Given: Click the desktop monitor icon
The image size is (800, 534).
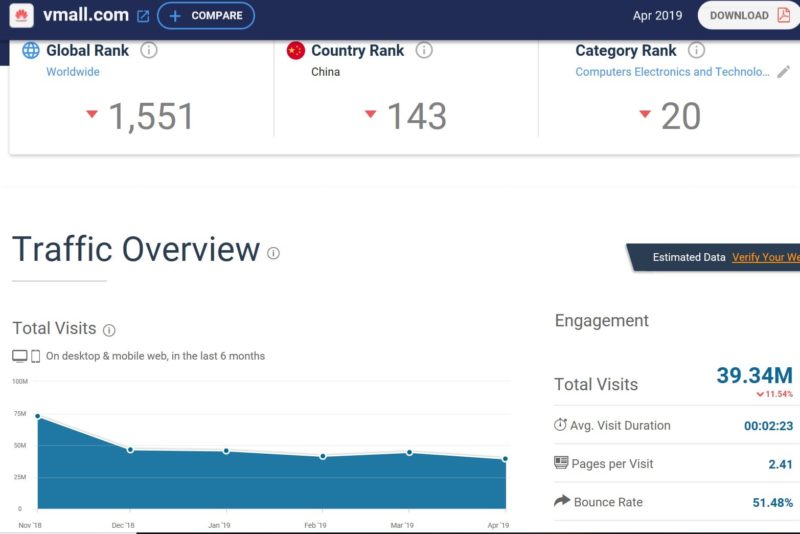Looking at the screenshot, I should [20, 356].
